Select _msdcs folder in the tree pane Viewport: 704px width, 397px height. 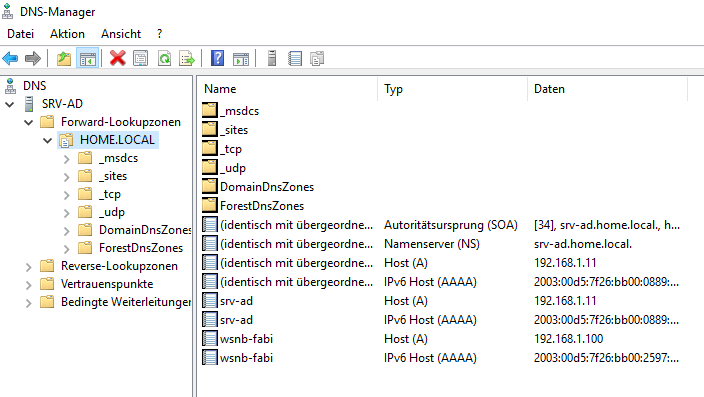click(119, 158)
